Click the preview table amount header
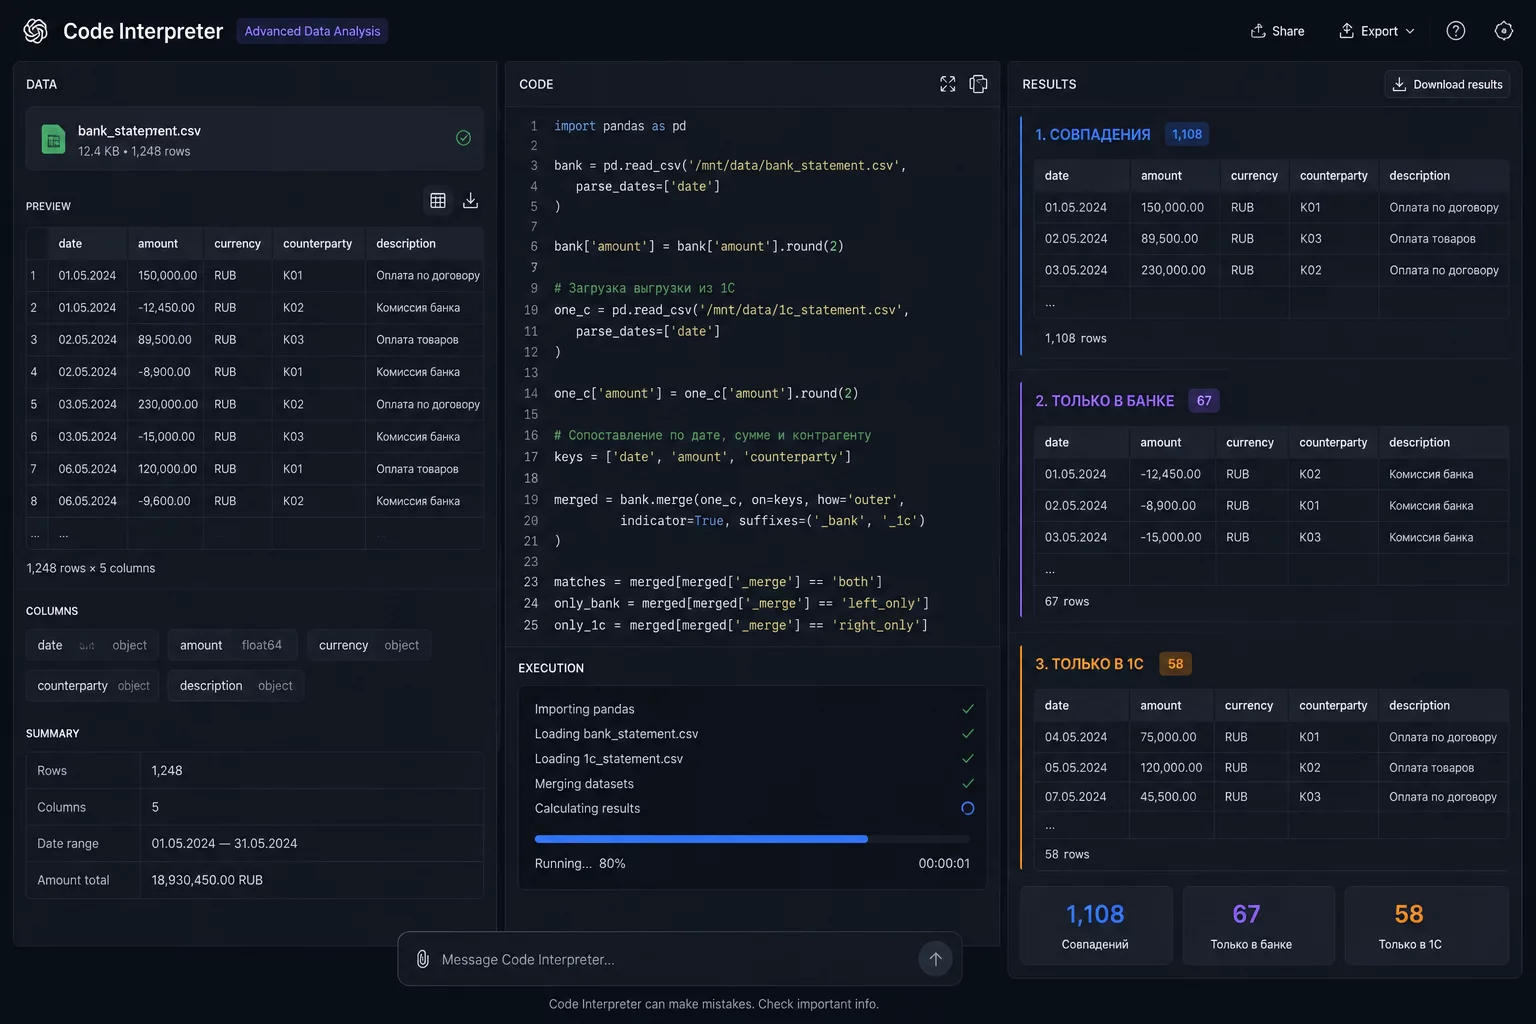 (x=158, y=244)
